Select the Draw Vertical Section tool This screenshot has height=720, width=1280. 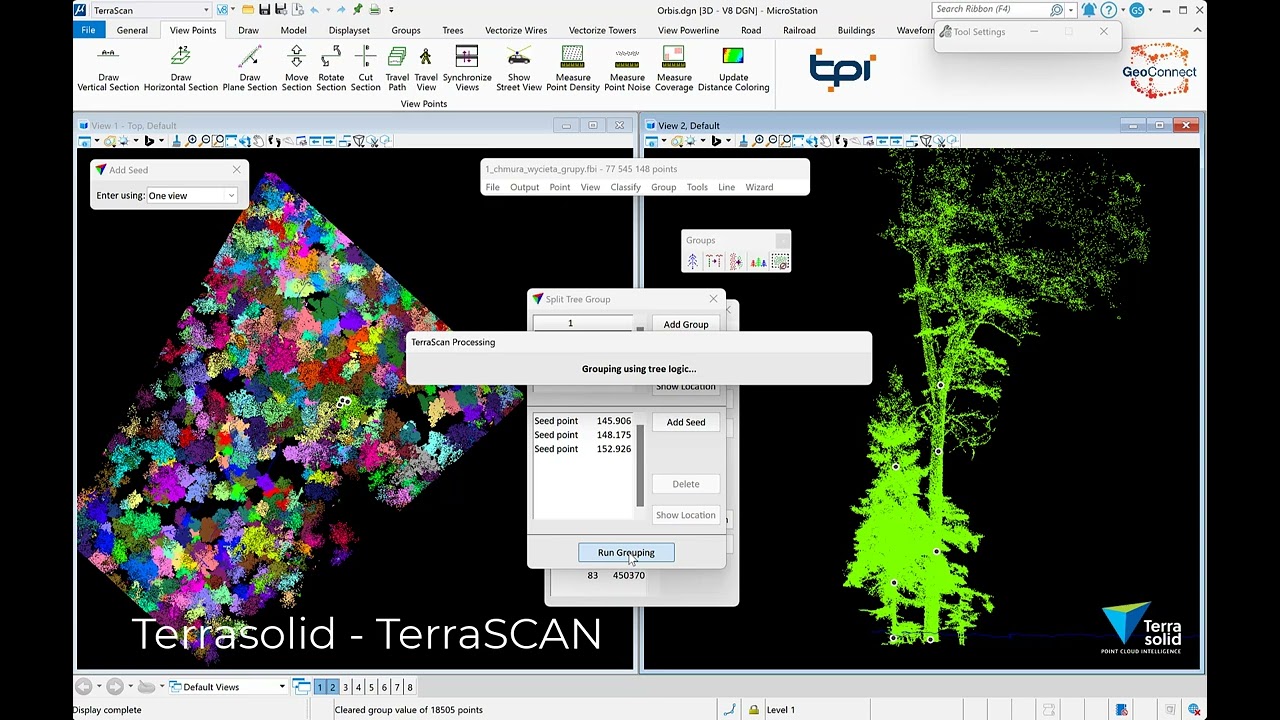click(x=108, y=69)
